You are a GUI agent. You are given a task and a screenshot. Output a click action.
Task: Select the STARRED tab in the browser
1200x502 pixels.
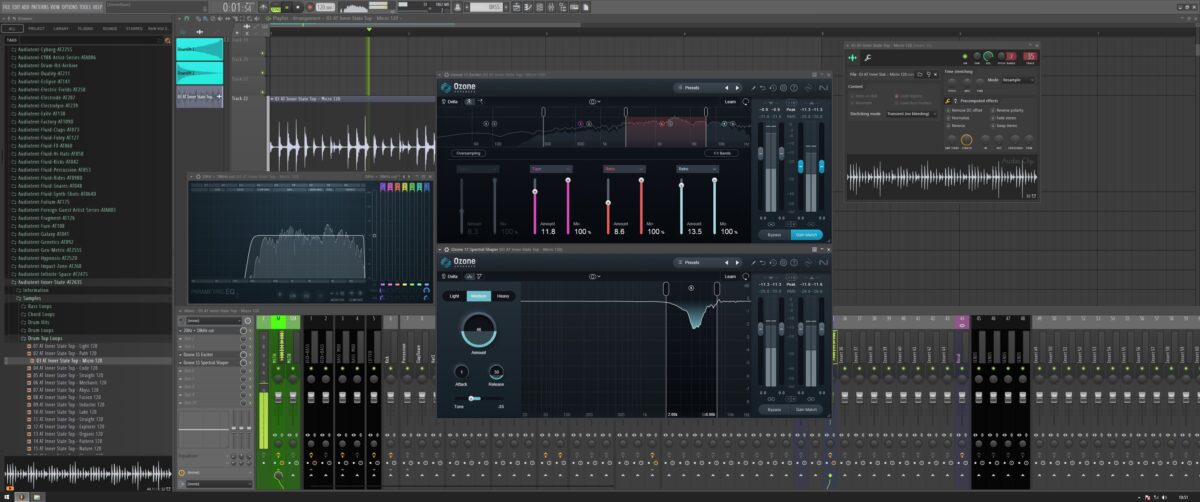coord(135,29)
